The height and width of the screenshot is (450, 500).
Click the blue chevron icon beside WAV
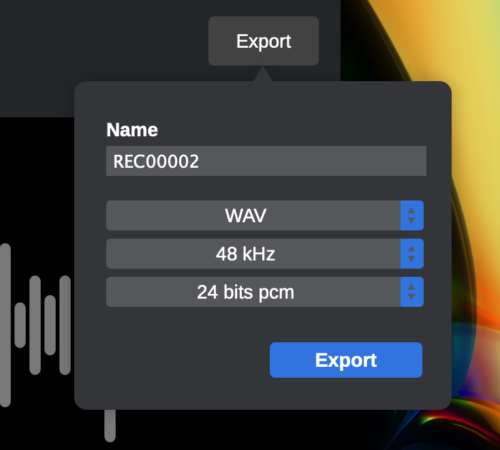[412, 215]
